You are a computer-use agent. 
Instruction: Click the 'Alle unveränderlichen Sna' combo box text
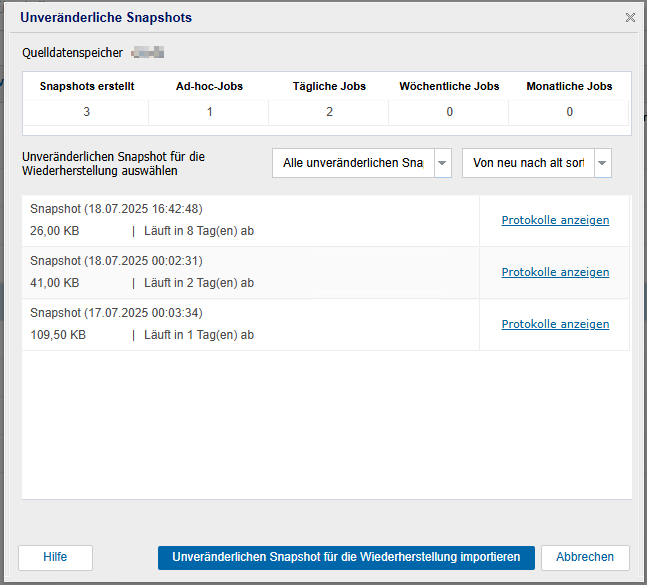coord(353,163)
